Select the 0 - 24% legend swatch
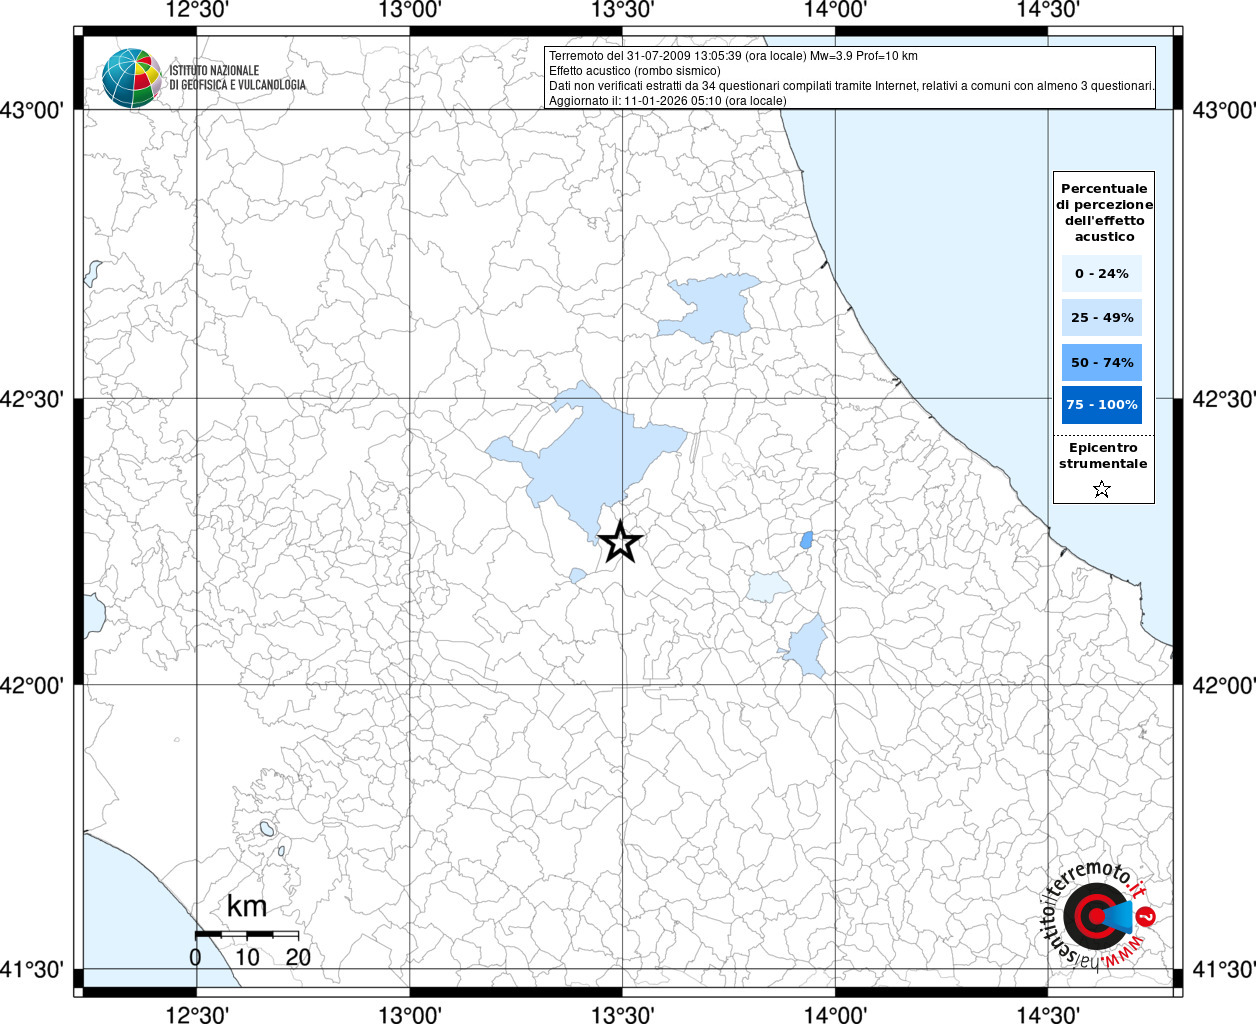The image size is (1256, 1024). [x=1102, y=273]
